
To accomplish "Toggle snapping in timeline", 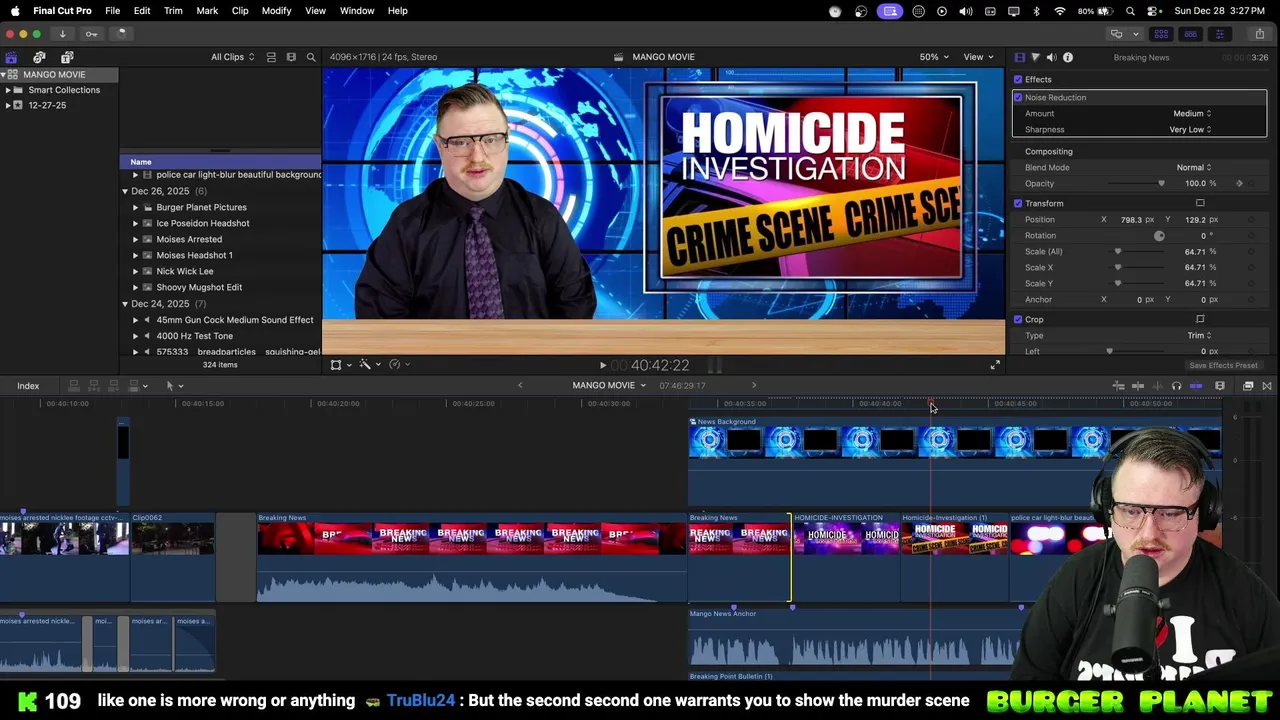I will point(1196,386).
